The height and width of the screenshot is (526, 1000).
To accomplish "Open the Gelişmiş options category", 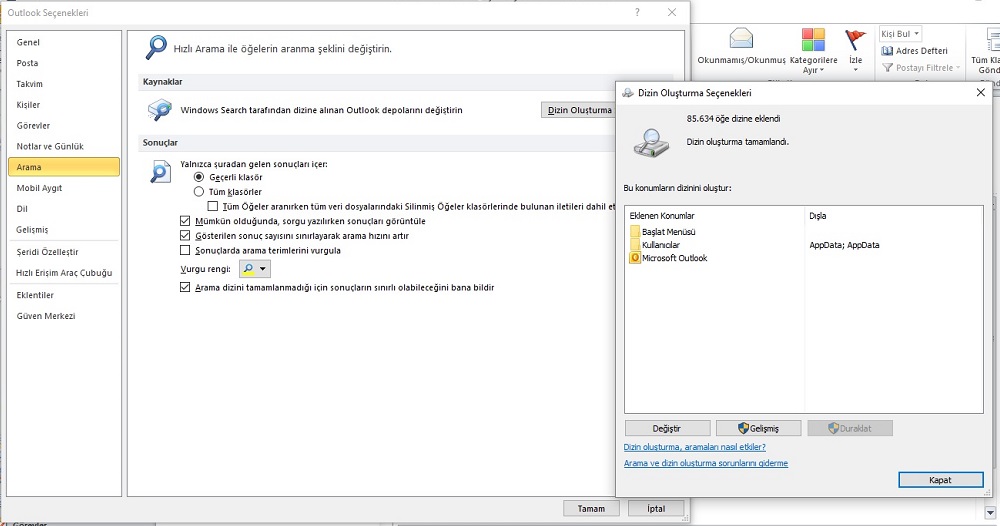I will [64, 230].
